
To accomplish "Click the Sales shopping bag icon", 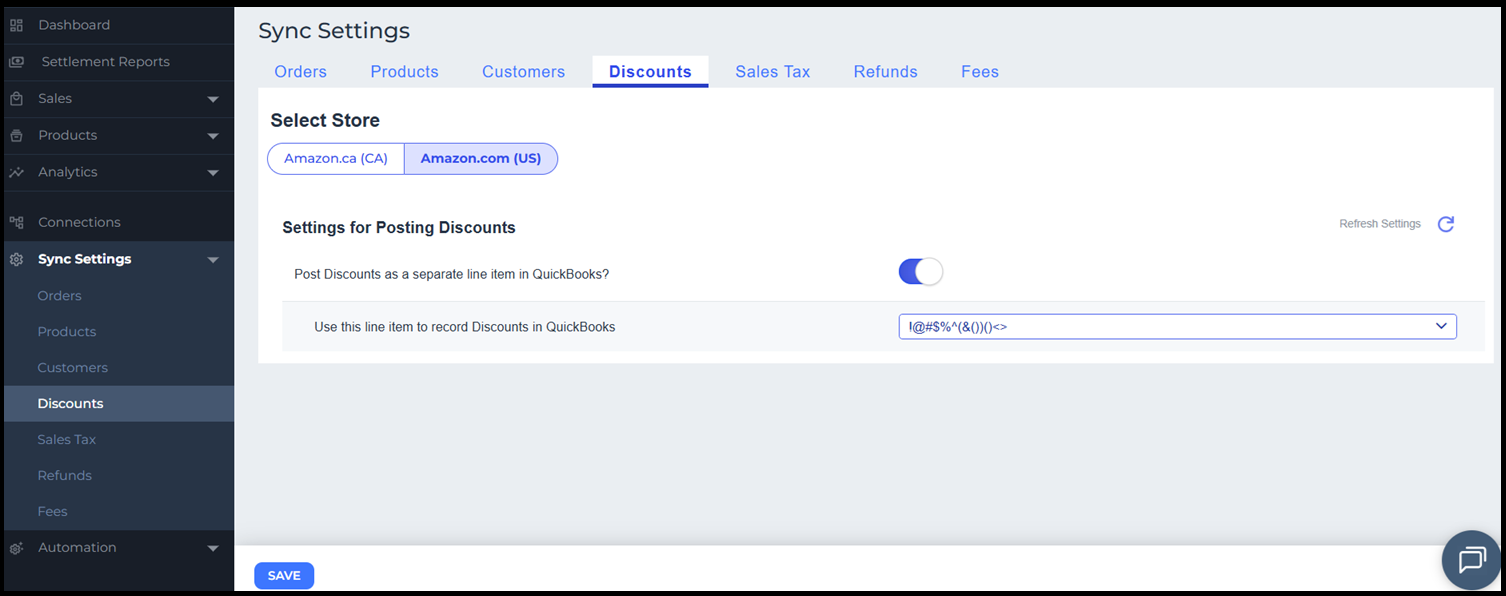I will (16, 99).
